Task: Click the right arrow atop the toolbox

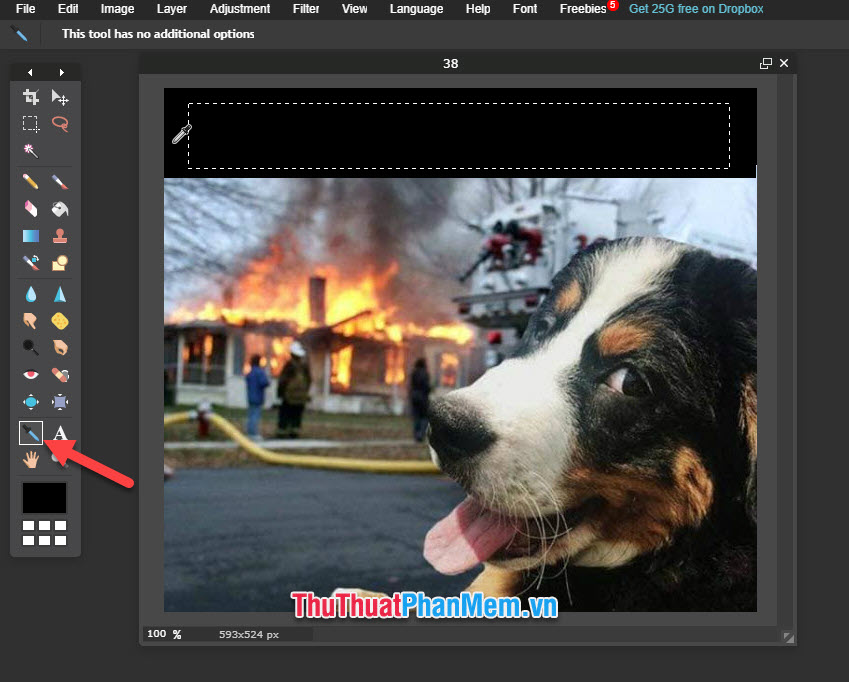Action: 60,71
